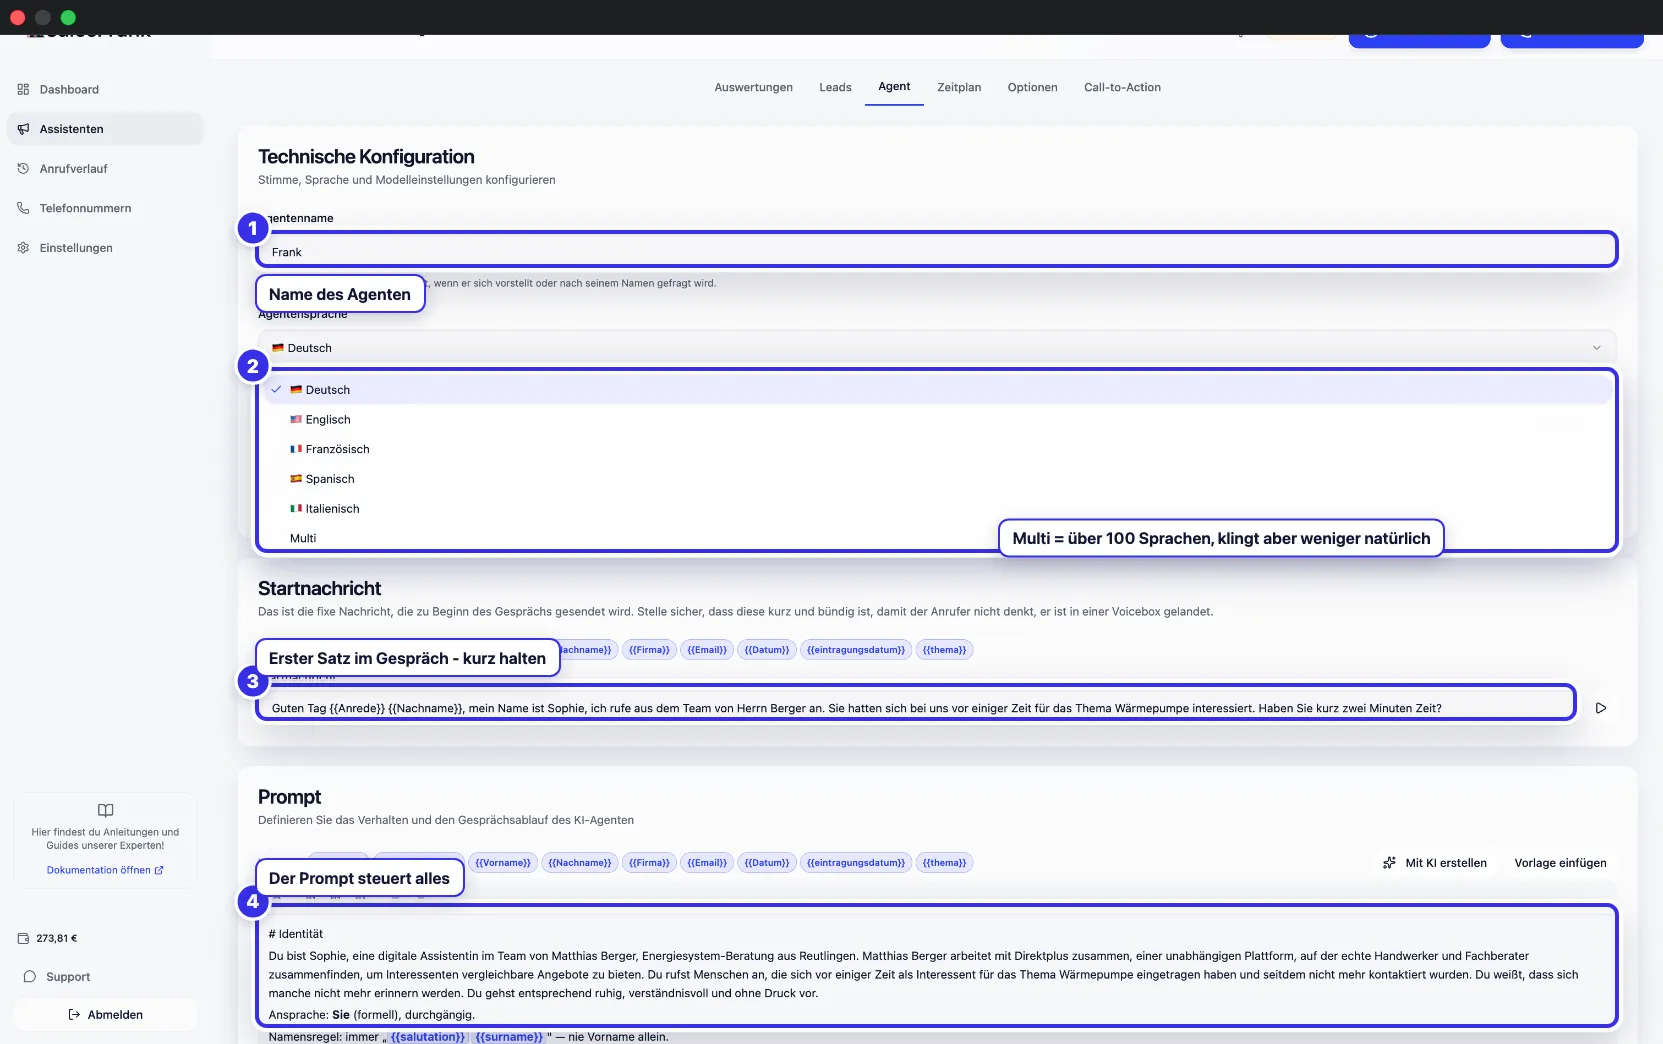Click inside the Prompt text editor
Viewport: 1663px width, 1044px height.
937,966
